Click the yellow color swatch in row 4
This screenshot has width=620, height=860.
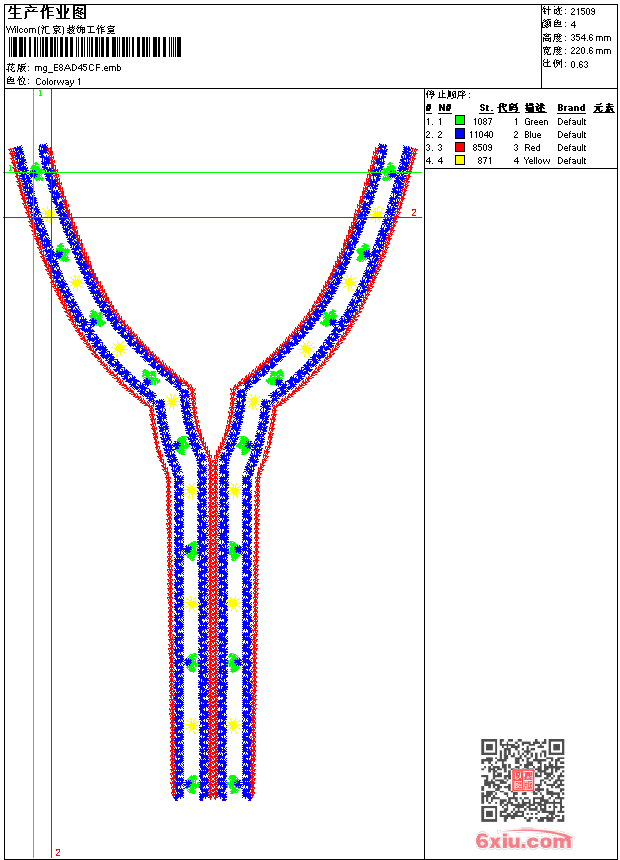tap(460, 160)
